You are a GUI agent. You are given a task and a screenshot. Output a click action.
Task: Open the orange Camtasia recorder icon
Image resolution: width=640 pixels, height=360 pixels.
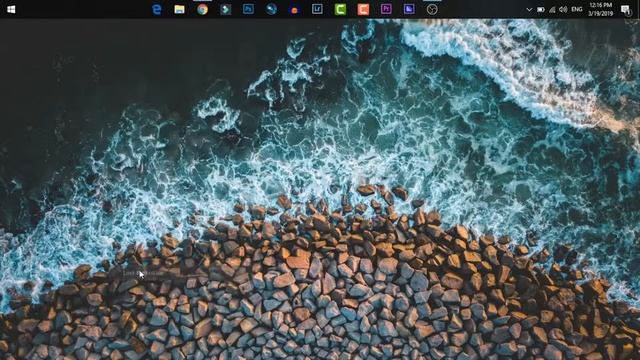(363, 9)
